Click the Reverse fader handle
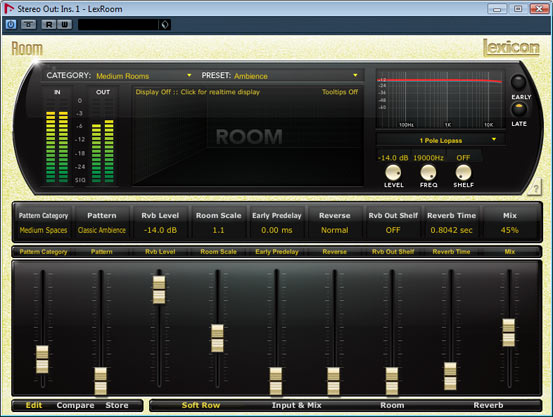This screenshot has width=553, height=417. (x=334, y=381)
